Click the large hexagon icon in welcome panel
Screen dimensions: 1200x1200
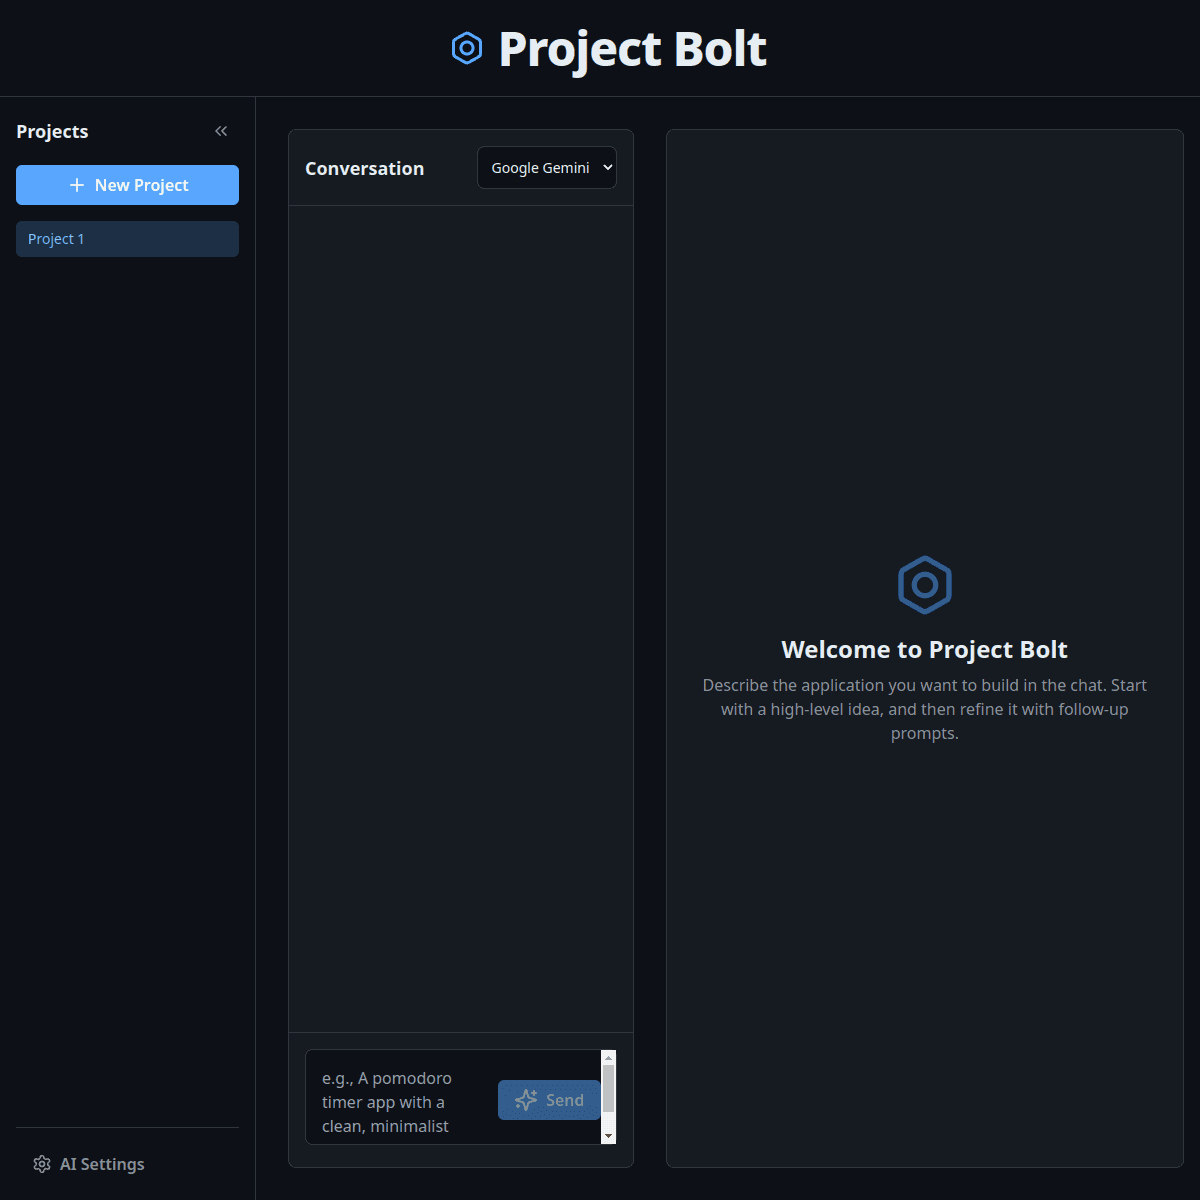tap(925, 585)
